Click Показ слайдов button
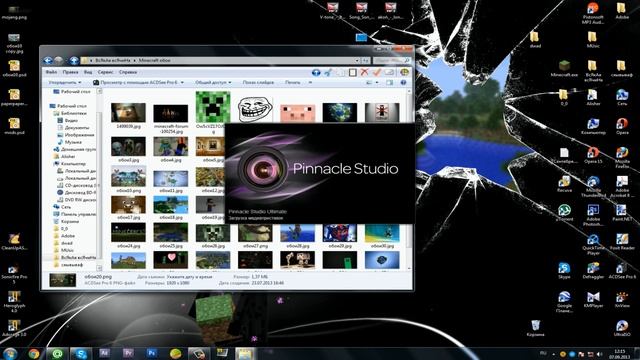Screen dimensions: 640x360 click(x=258, y=82)
